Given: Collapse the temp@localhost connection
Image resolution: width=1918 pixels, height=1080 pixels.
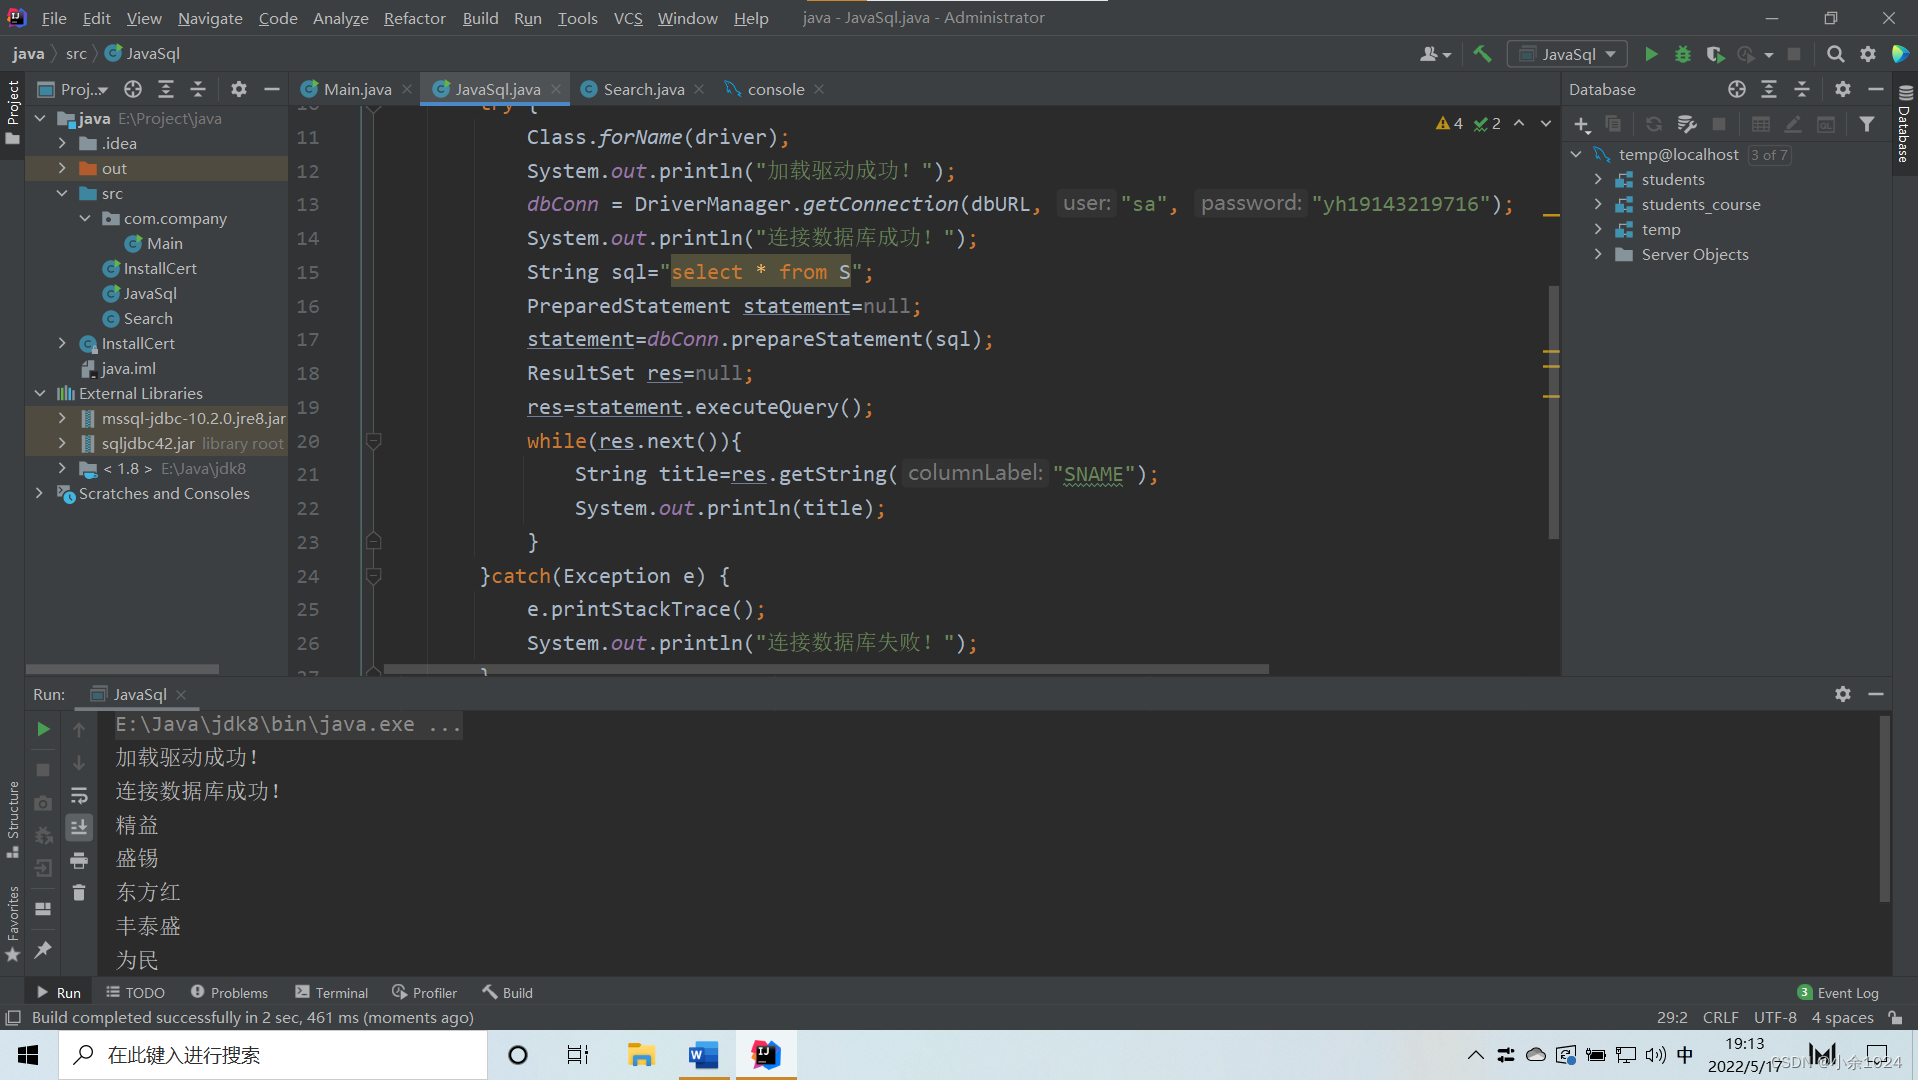Looking at the screenshot, I should [x=1577, y=154].
